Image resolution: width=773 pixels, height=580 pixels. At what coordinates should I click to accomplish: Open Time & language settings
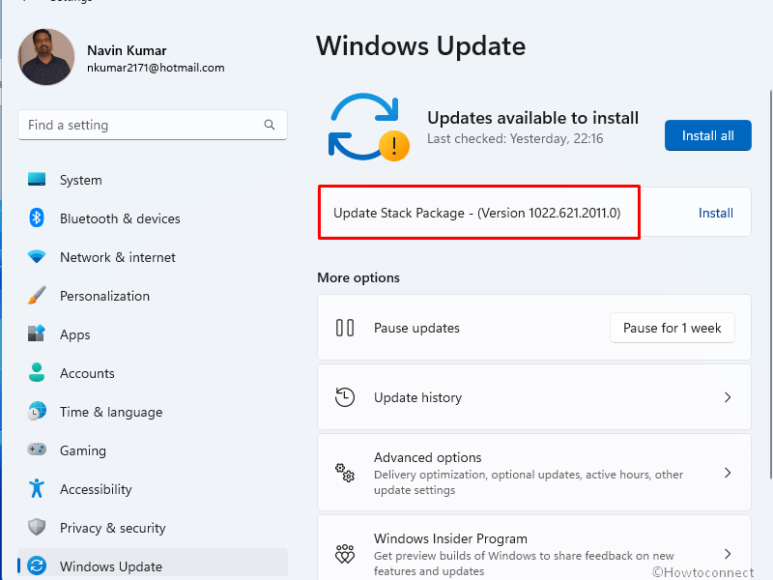click(x=153, y=411)
